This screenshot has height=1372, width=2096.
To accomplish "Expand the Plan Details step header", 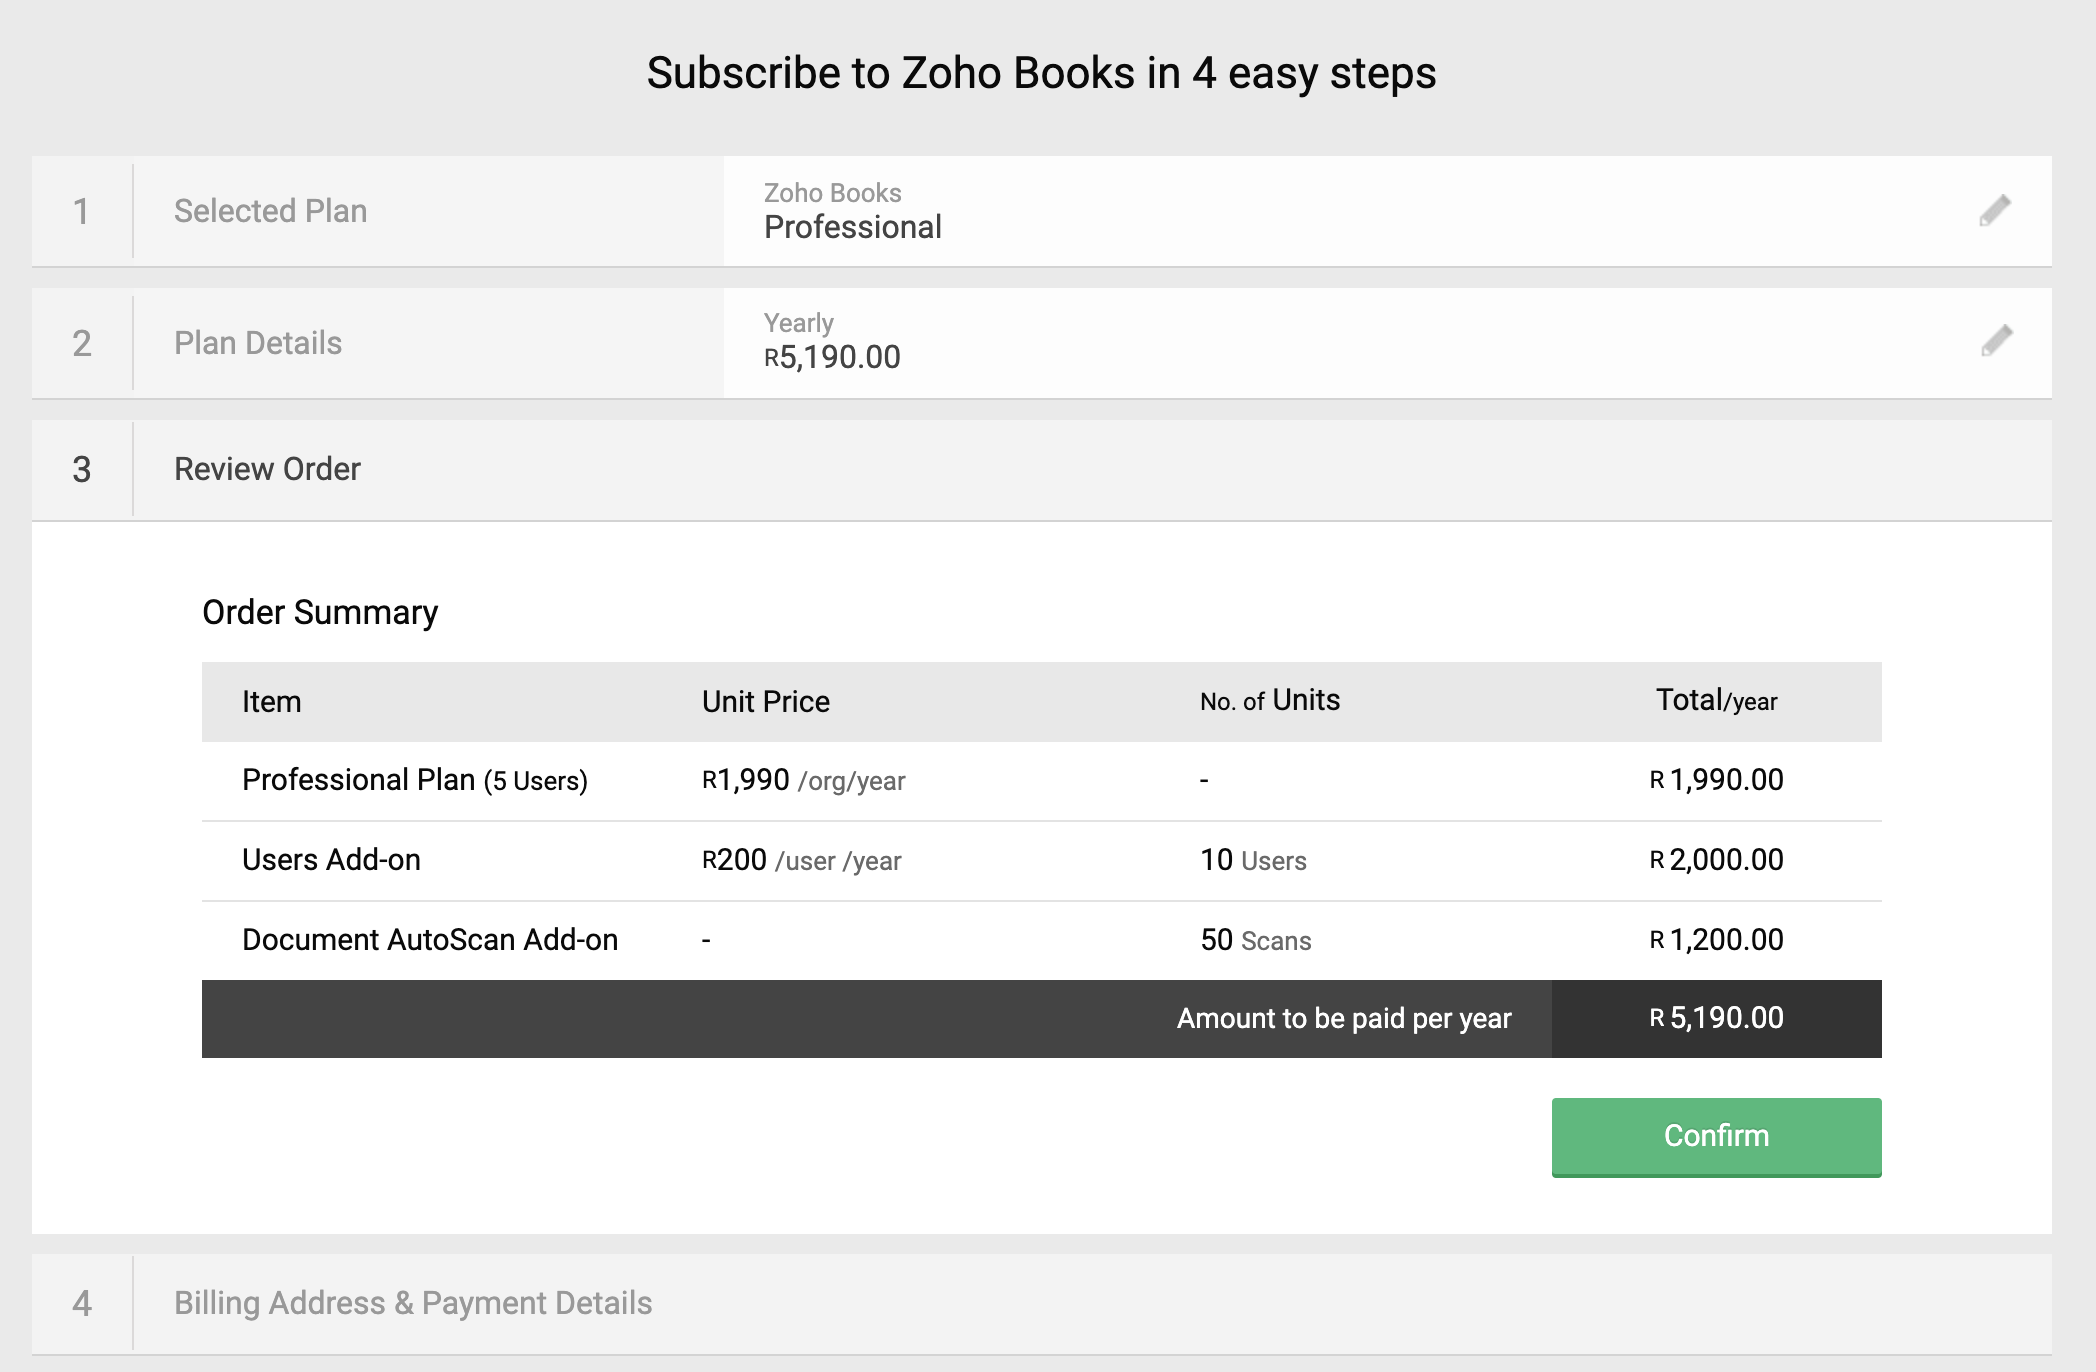I will [258, 343].
